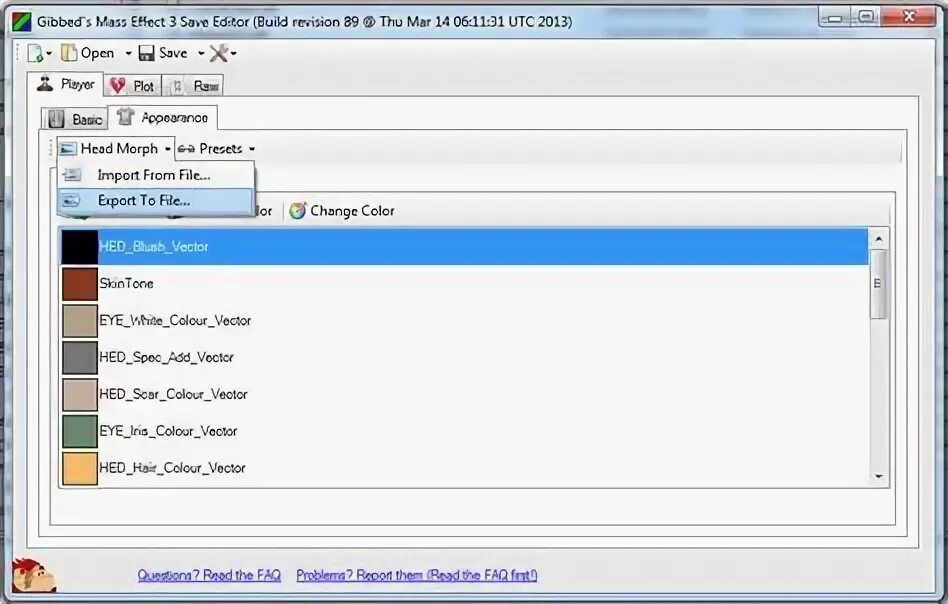Collapse the Head Morph dropdown arrow
This screenshot has height=604, width=948.
pos(167,149)
